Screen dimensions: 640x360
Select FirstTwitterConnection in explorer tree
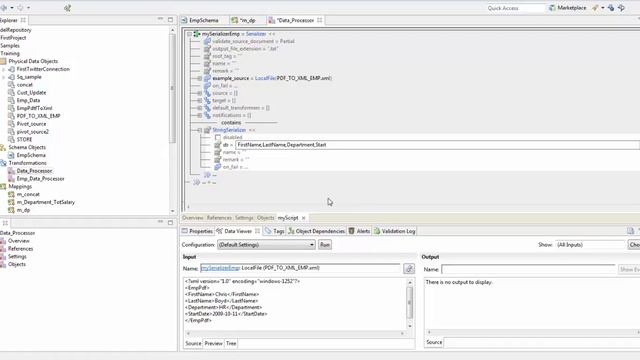(x=43, y=69)
